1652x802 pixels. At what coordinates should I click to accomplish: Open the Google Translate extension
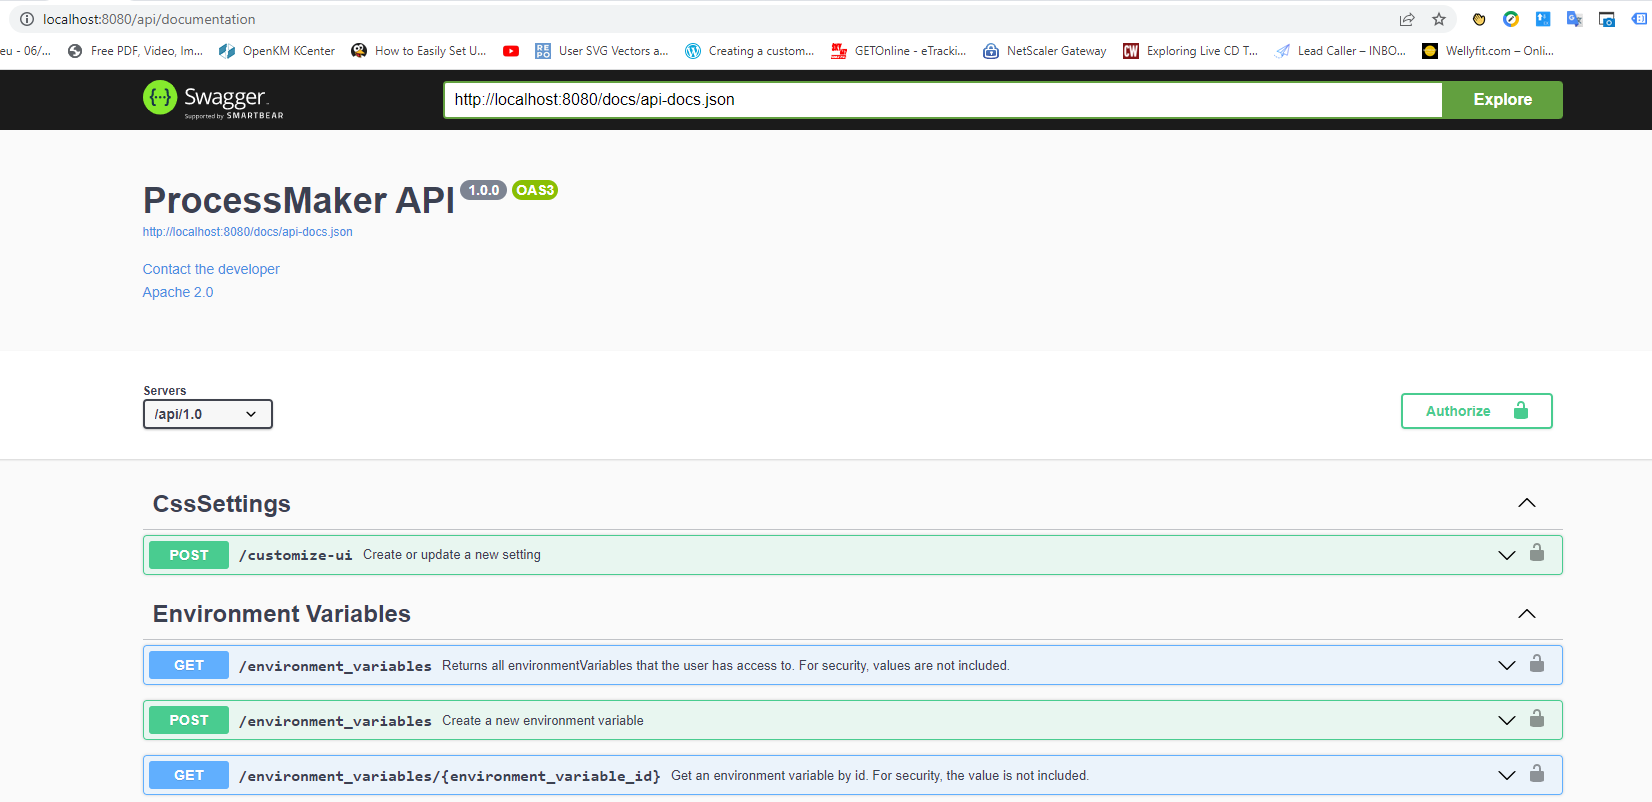pos(1575,19)
